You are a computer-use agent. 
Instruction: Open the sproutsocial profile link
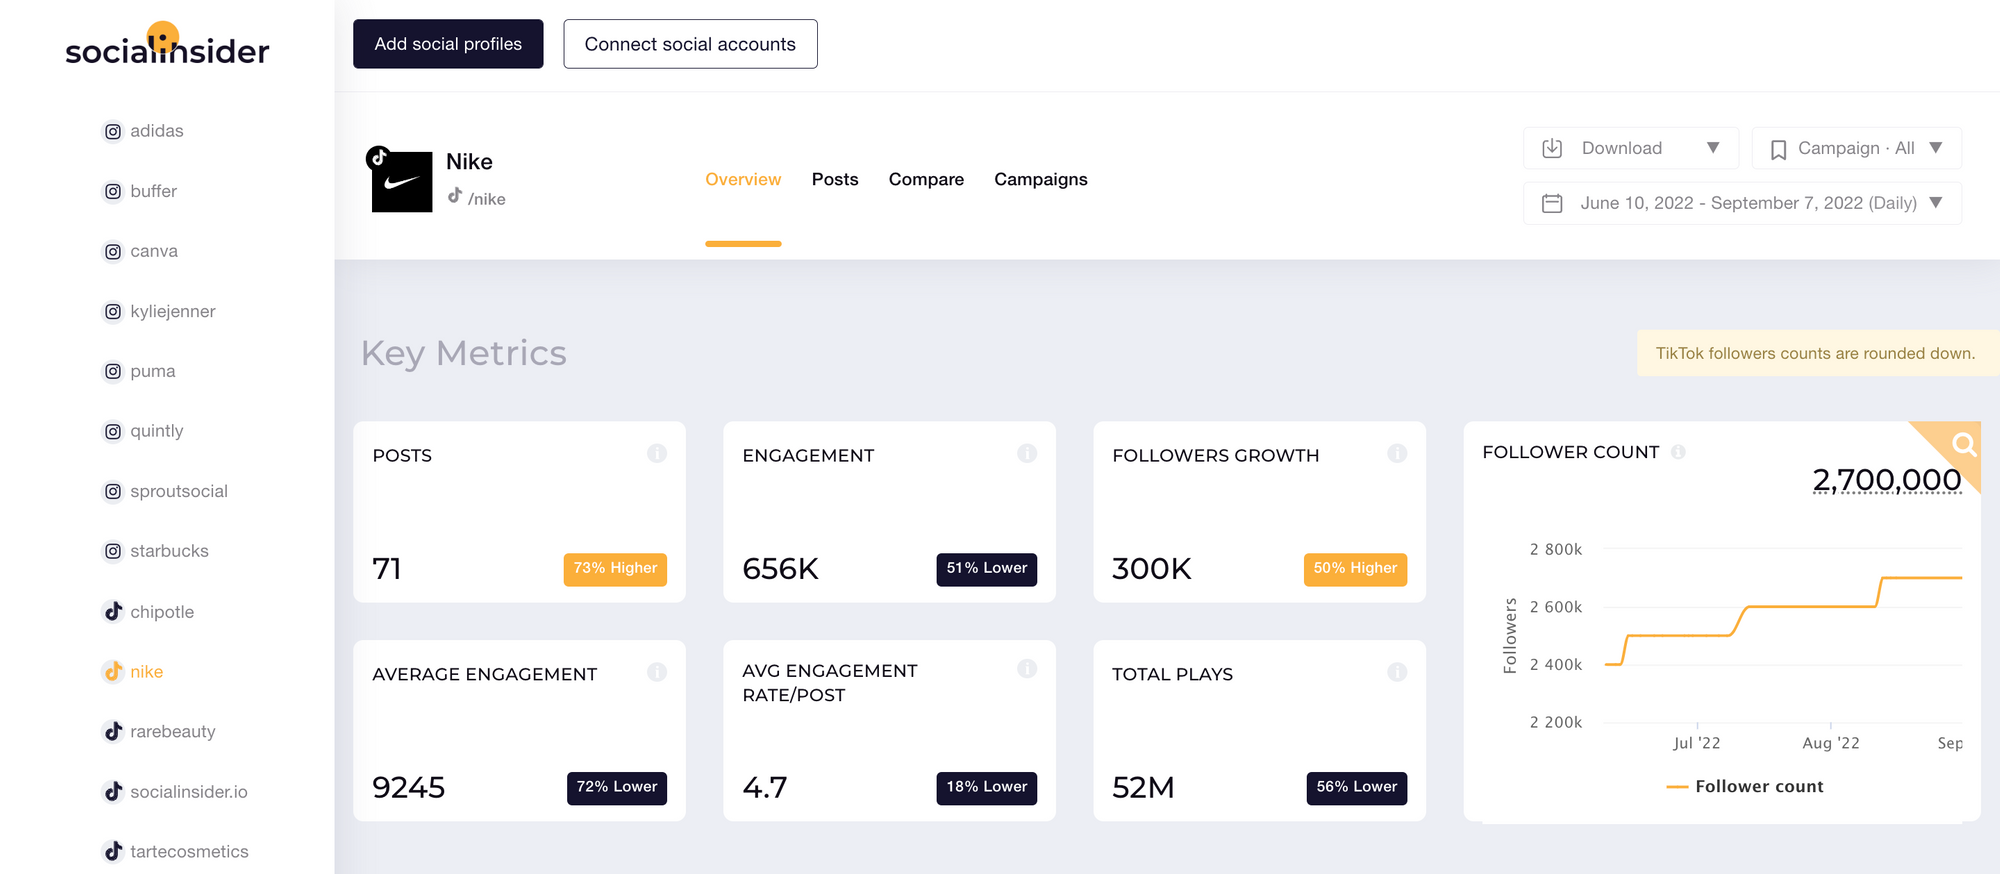[179, 491]
